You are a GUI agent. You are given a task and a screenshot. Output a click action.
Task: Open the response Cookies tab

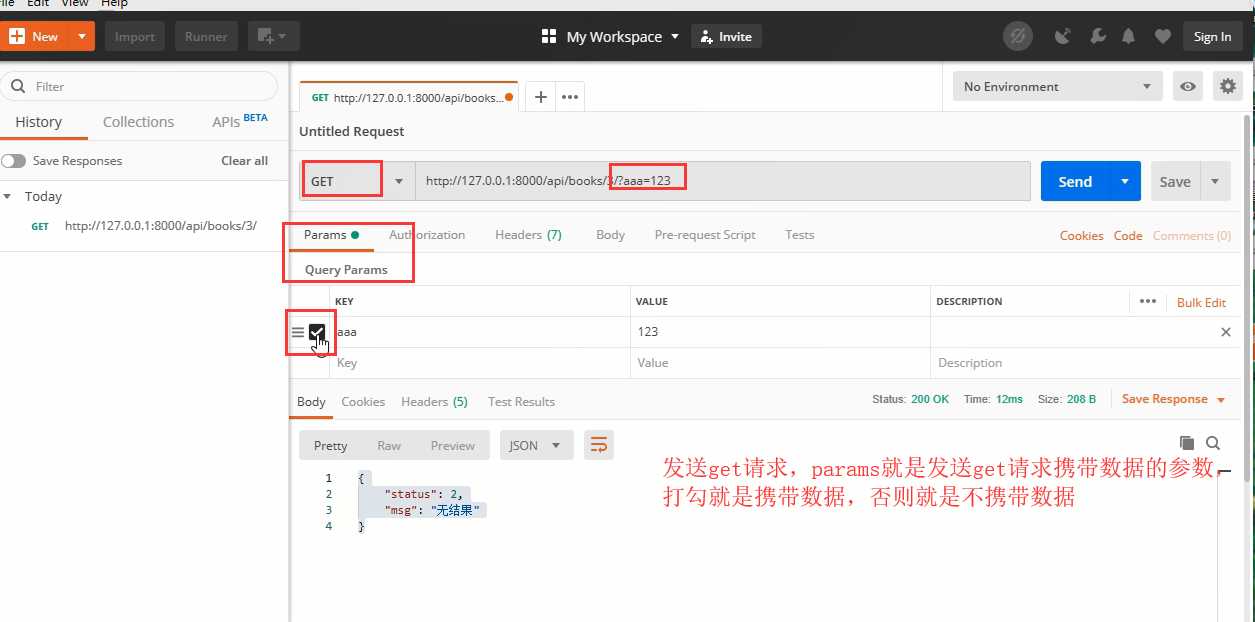pyautogui.click(x=363, y=402)
